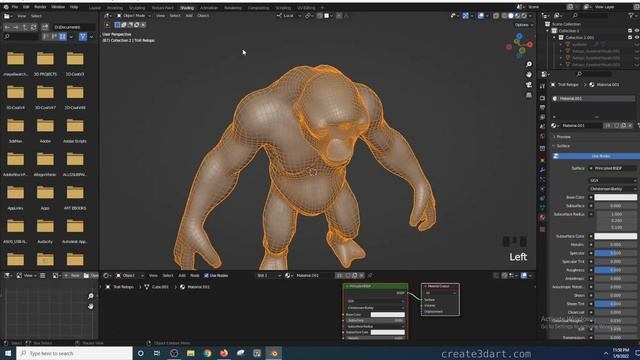This screenshot has height=360, width=640.
Task: Open the Render menu
Action: [x=40, y=7]
